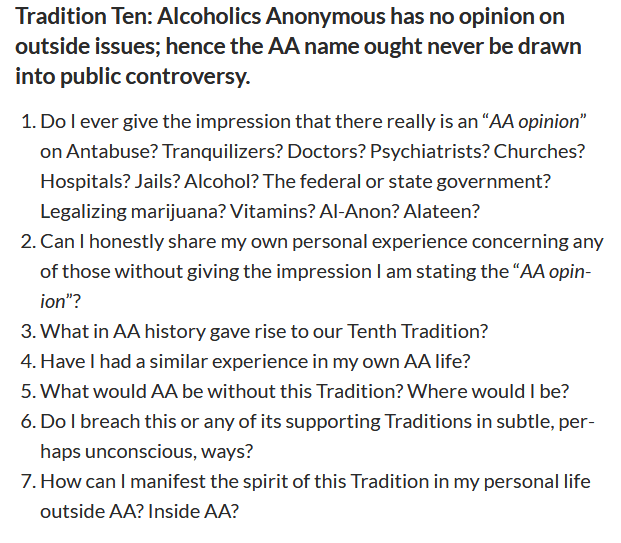Click the word Alateen in question 1
The image size is (621, 543).
pyautogui.click(x=442, y=211)
